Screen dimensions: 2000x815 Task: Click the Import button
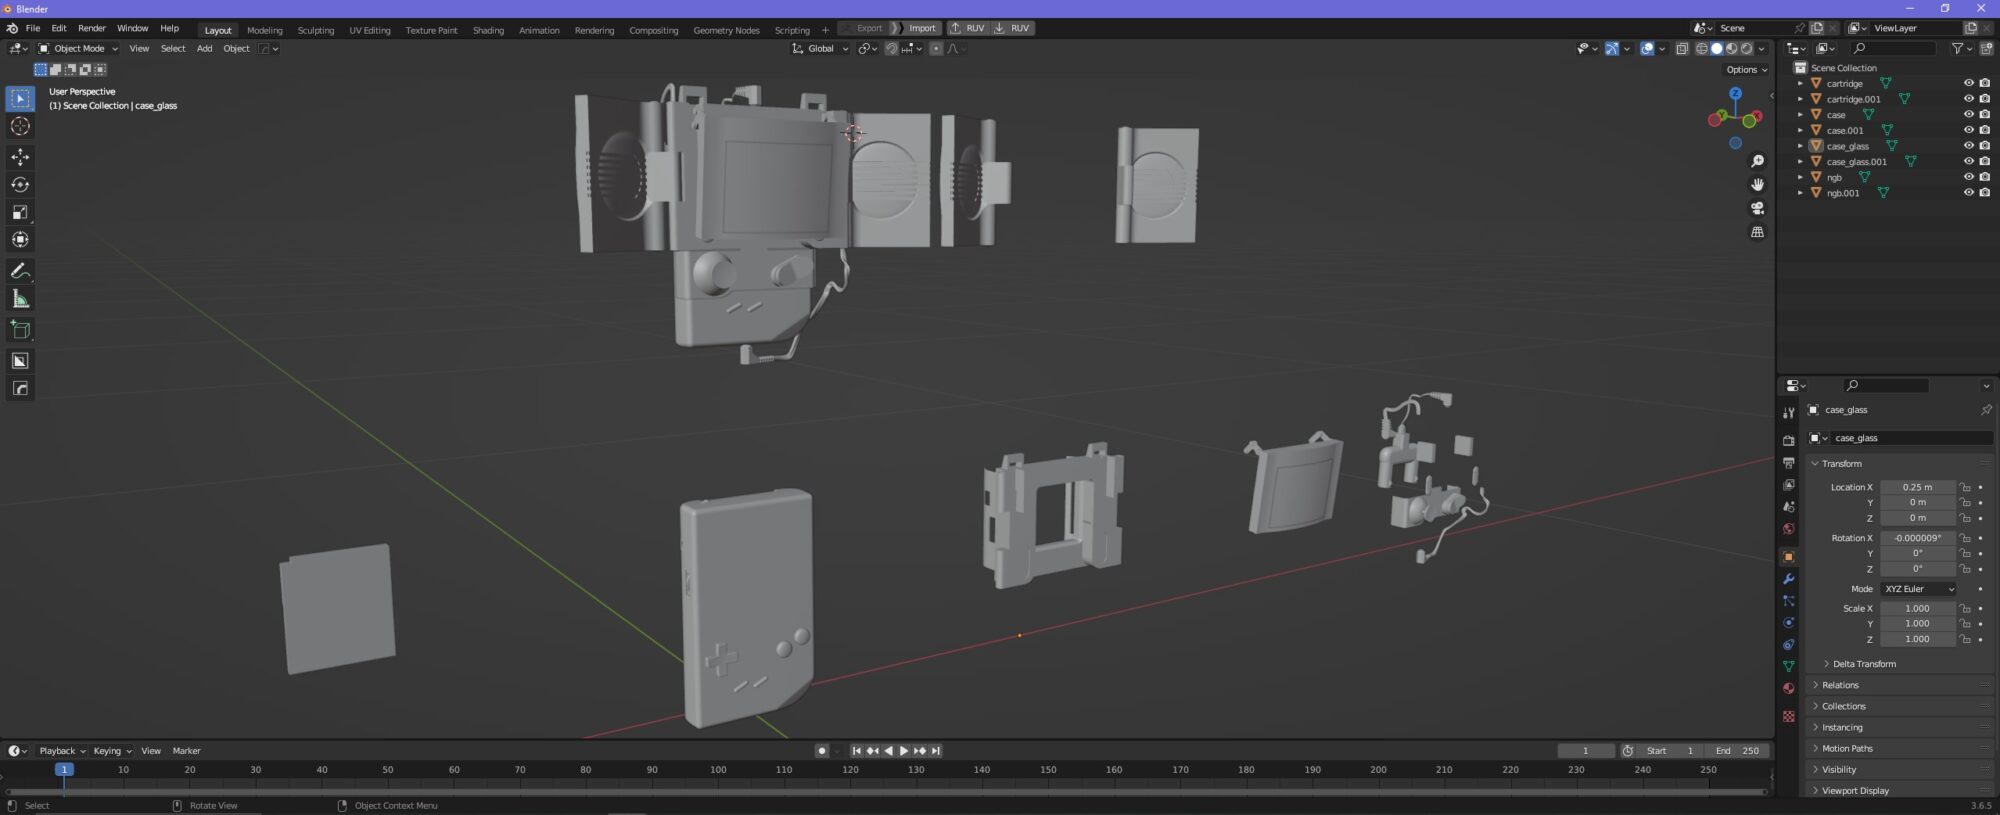(x=921, y=29)
